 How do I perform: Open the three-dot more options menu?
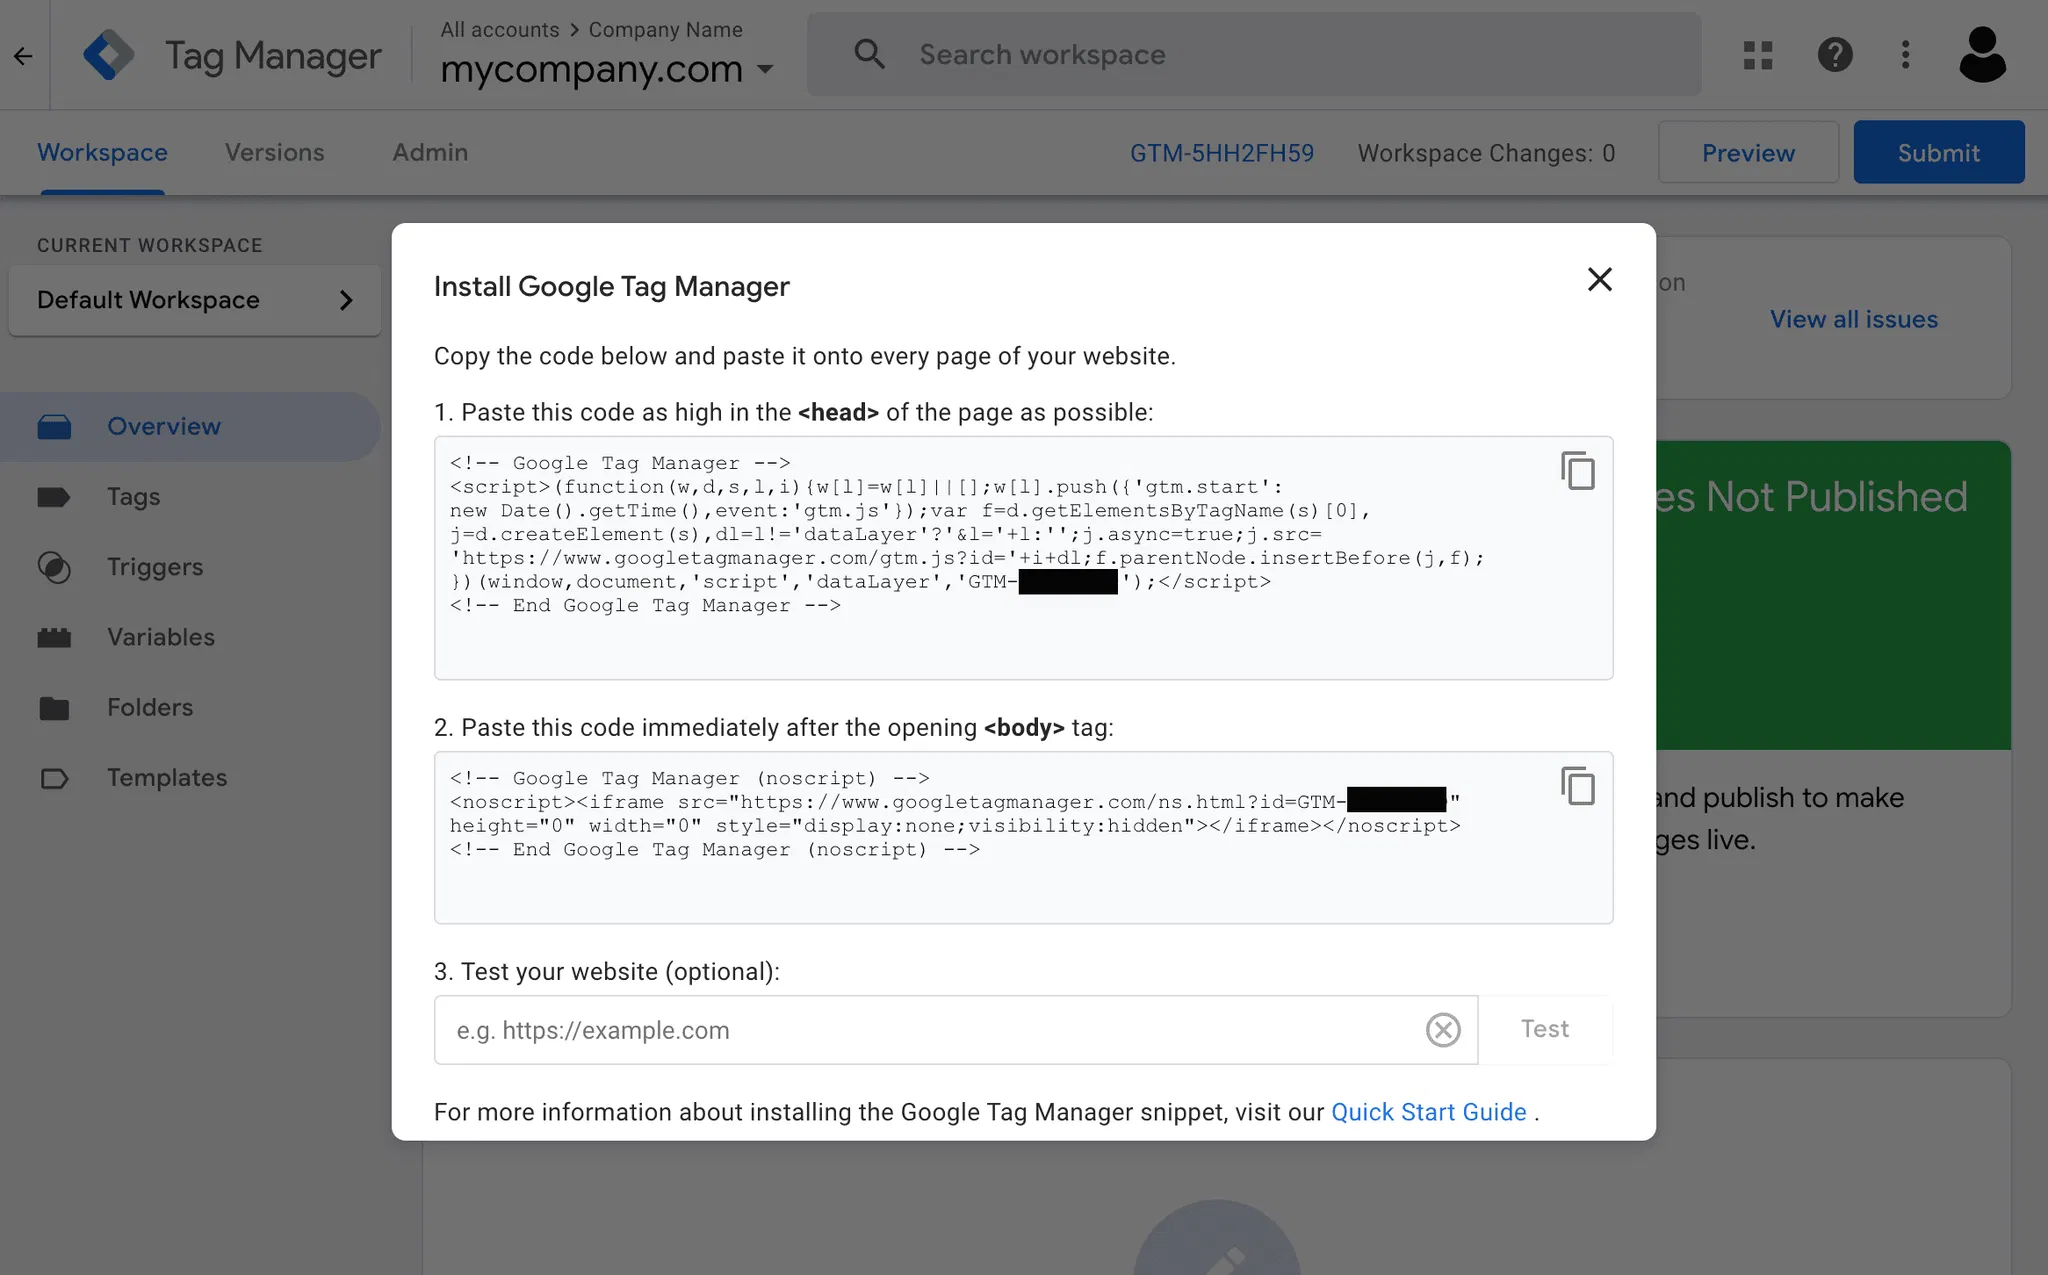click(1905, 55)
